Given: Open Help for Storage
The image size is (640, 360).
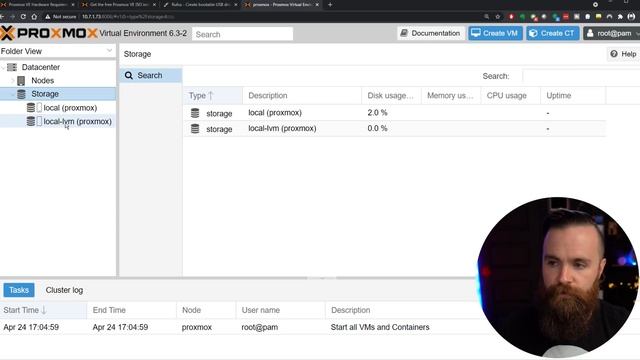Looking at the screenshot, I should pos(623,54).
